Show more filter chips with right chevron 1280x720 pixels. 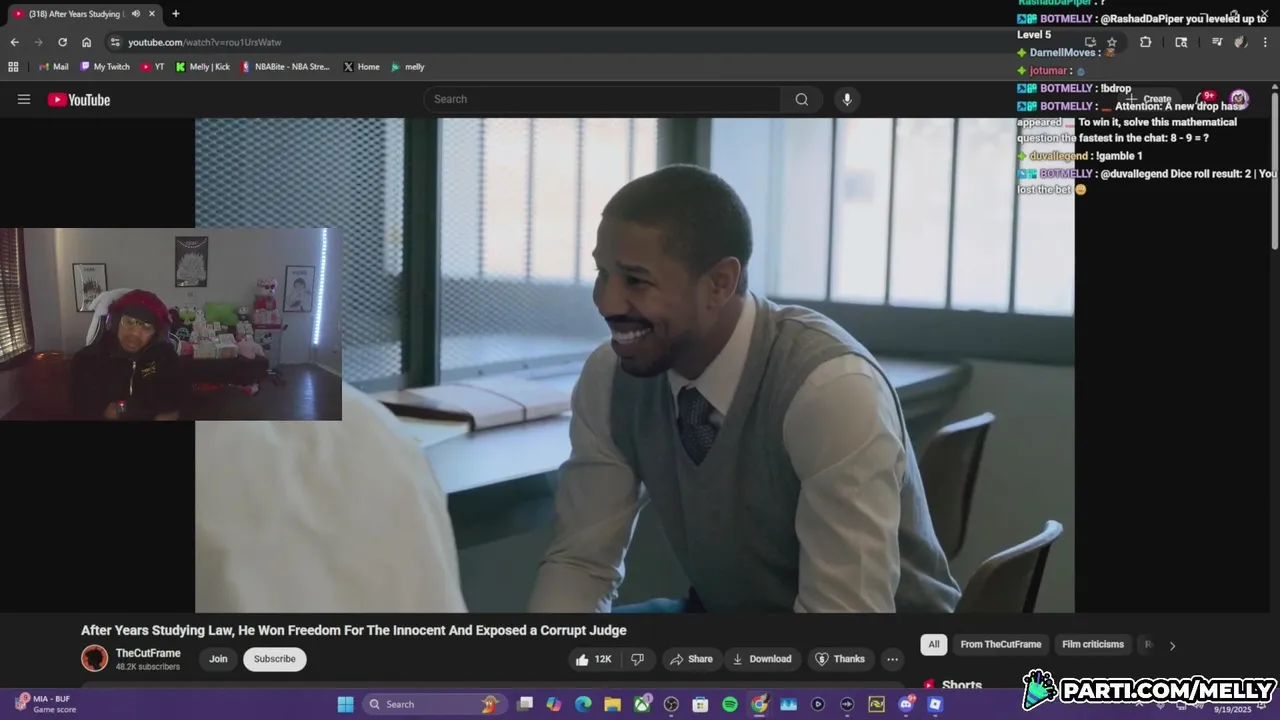1172,645
